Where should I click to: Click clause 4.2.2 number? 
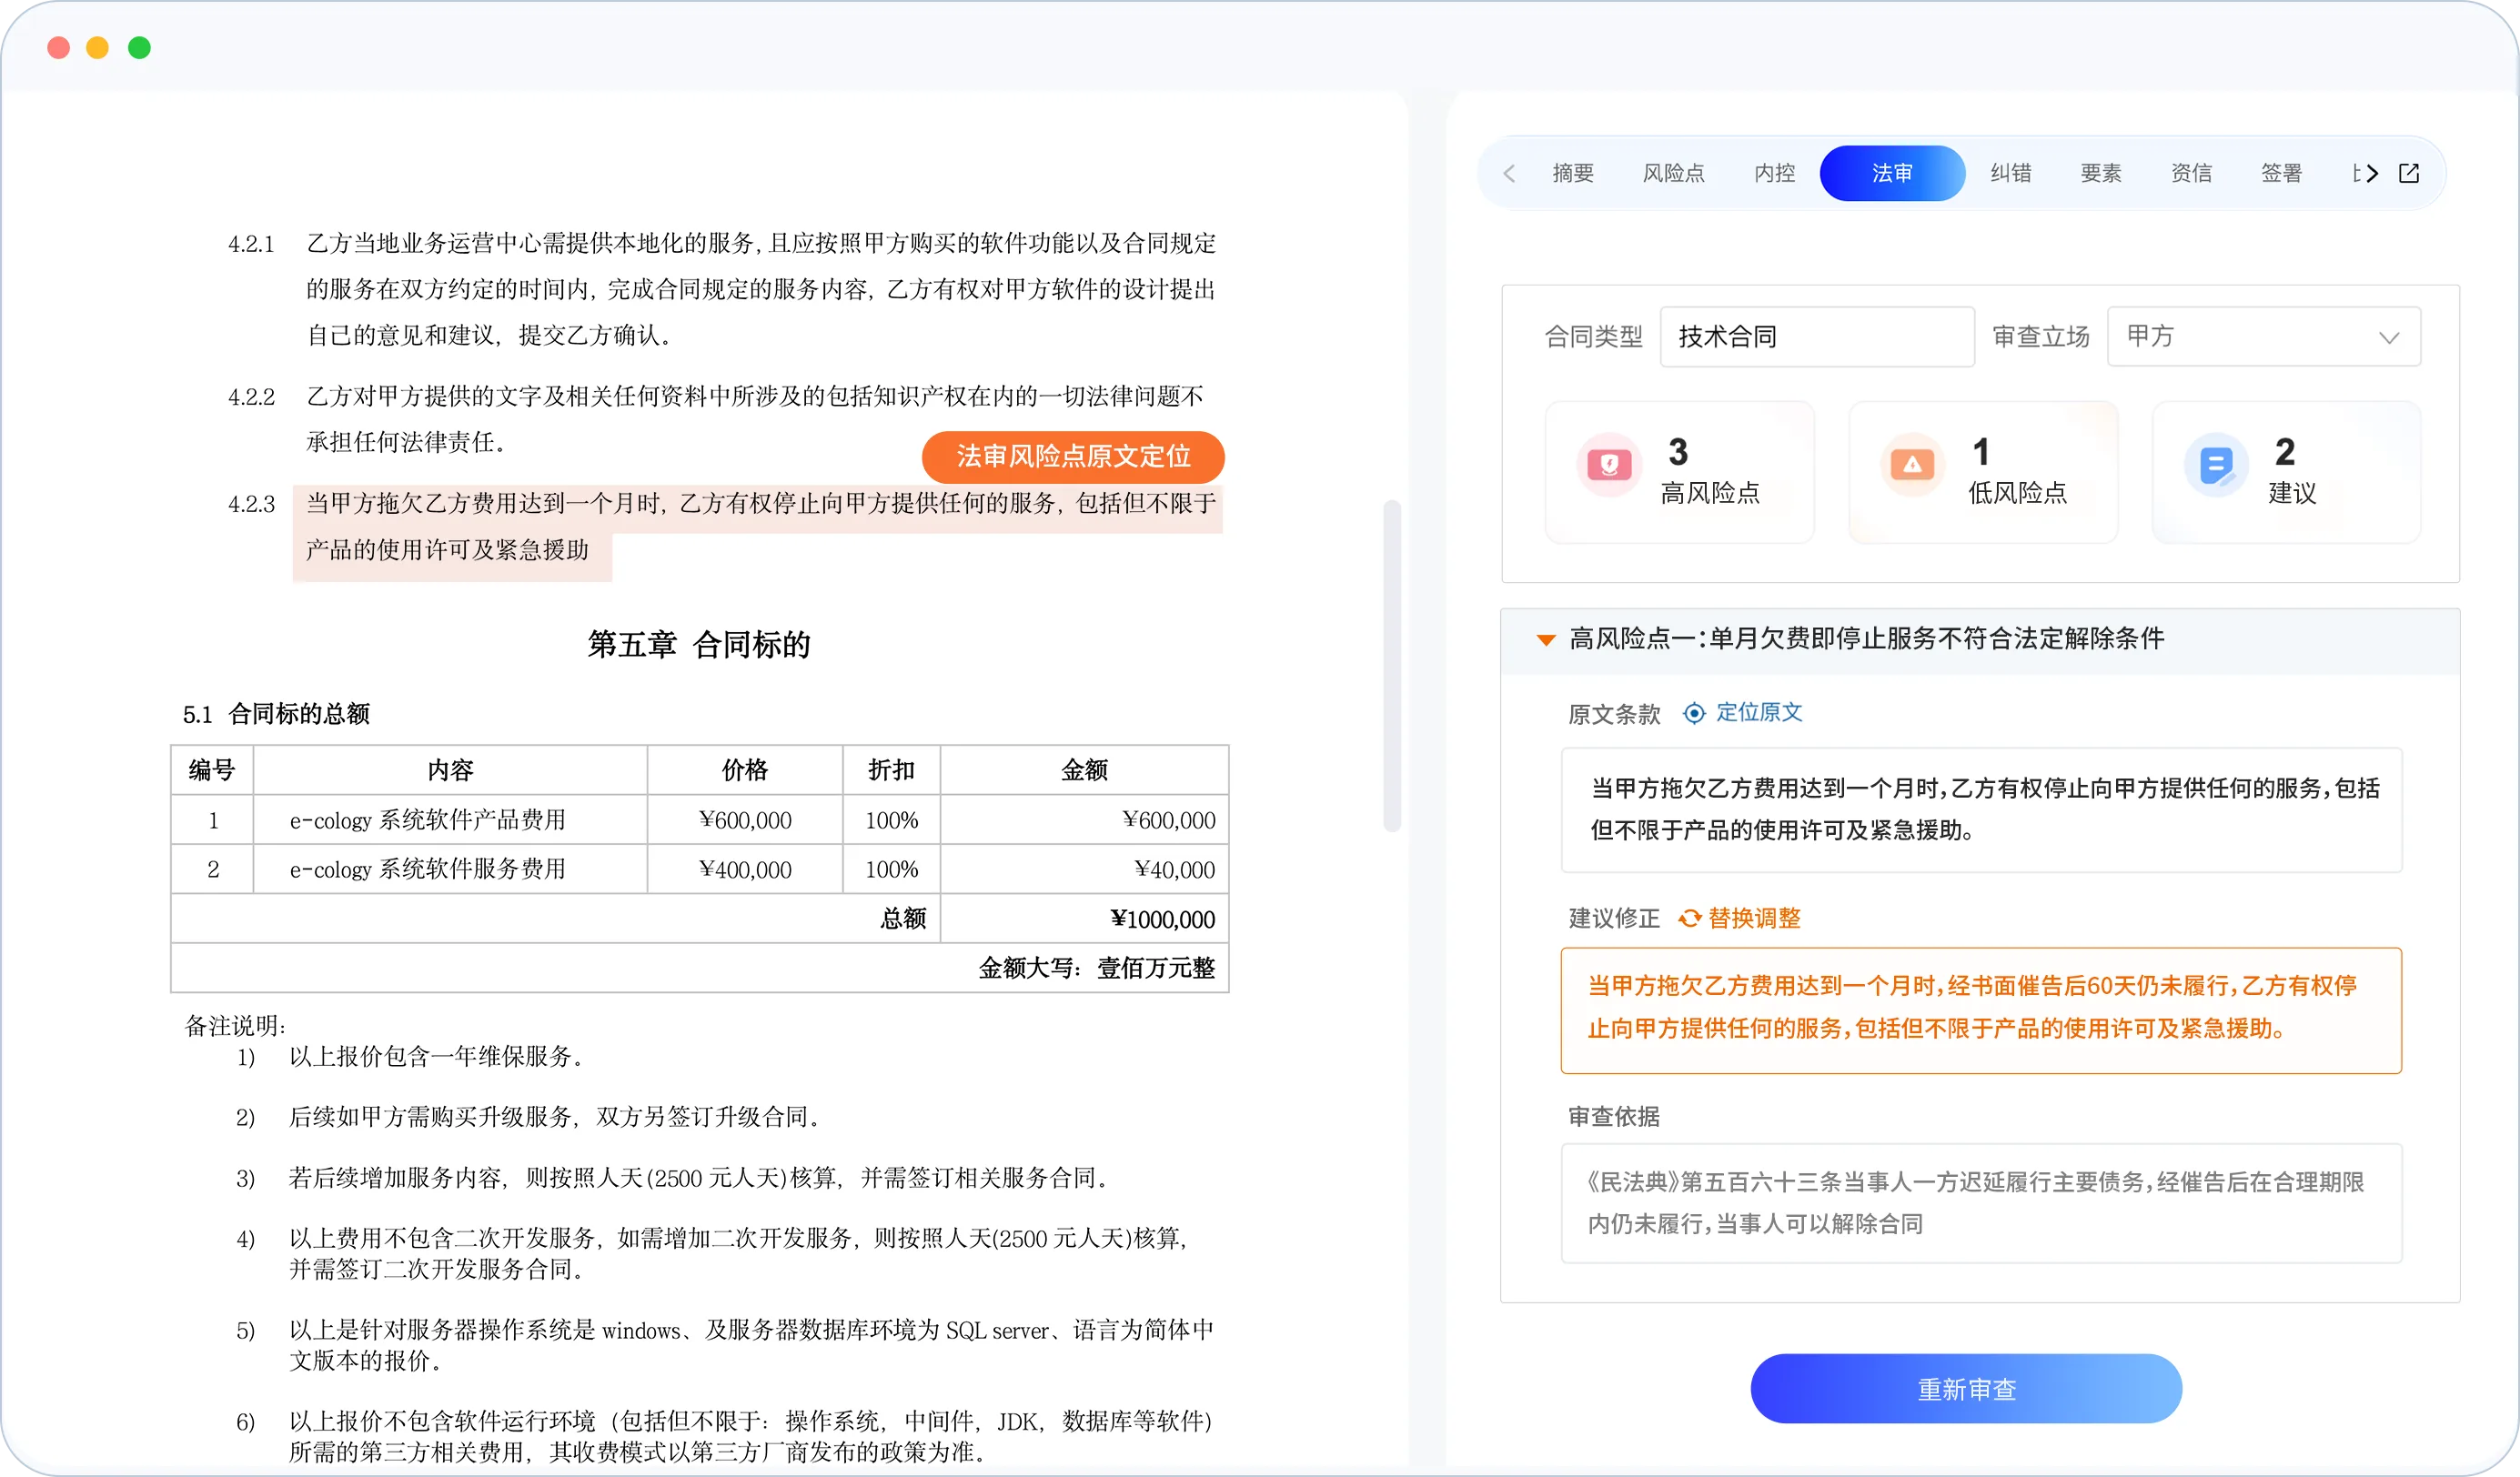[x=251, y=397]
